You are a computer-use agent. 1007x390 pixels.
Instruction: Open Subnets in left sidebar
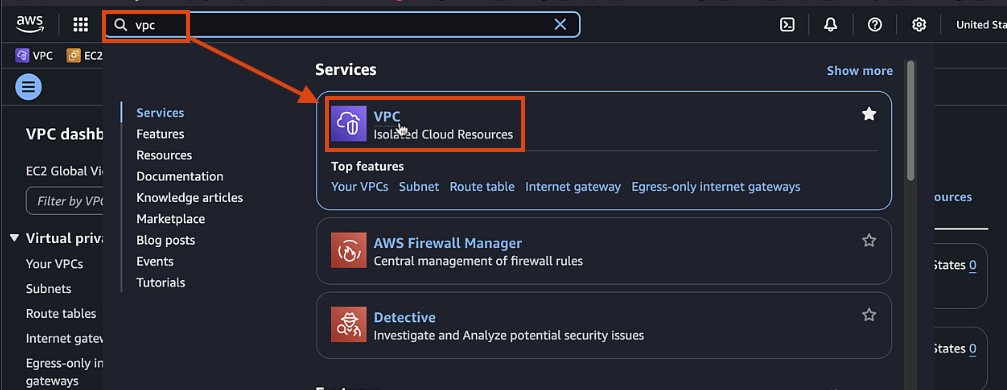tap(48, 288)
